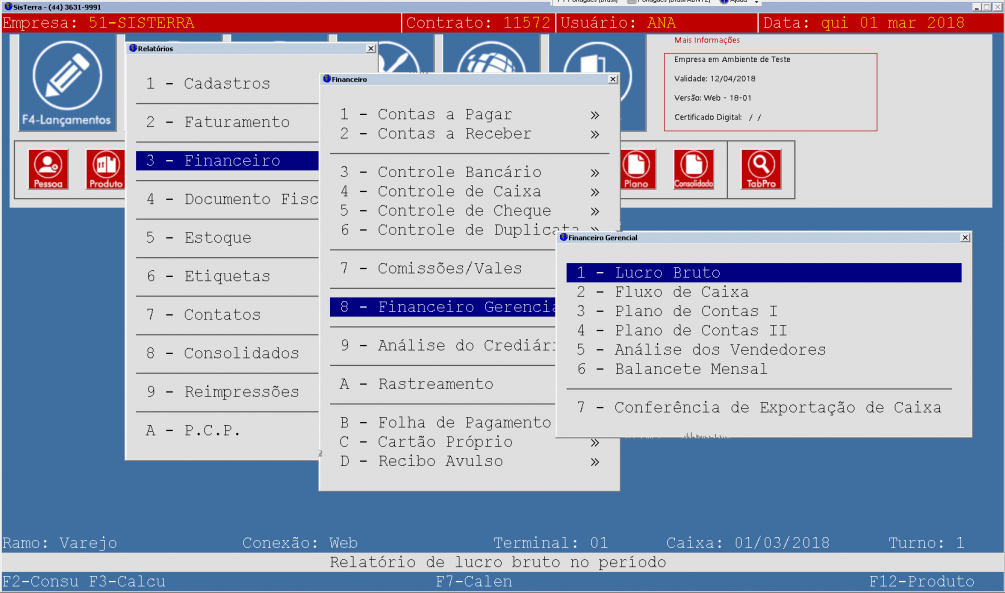Screen dimensions: 1005x593
Task: Expand the Contas a Pagar submenu arrow
Action: pos(595,115)
